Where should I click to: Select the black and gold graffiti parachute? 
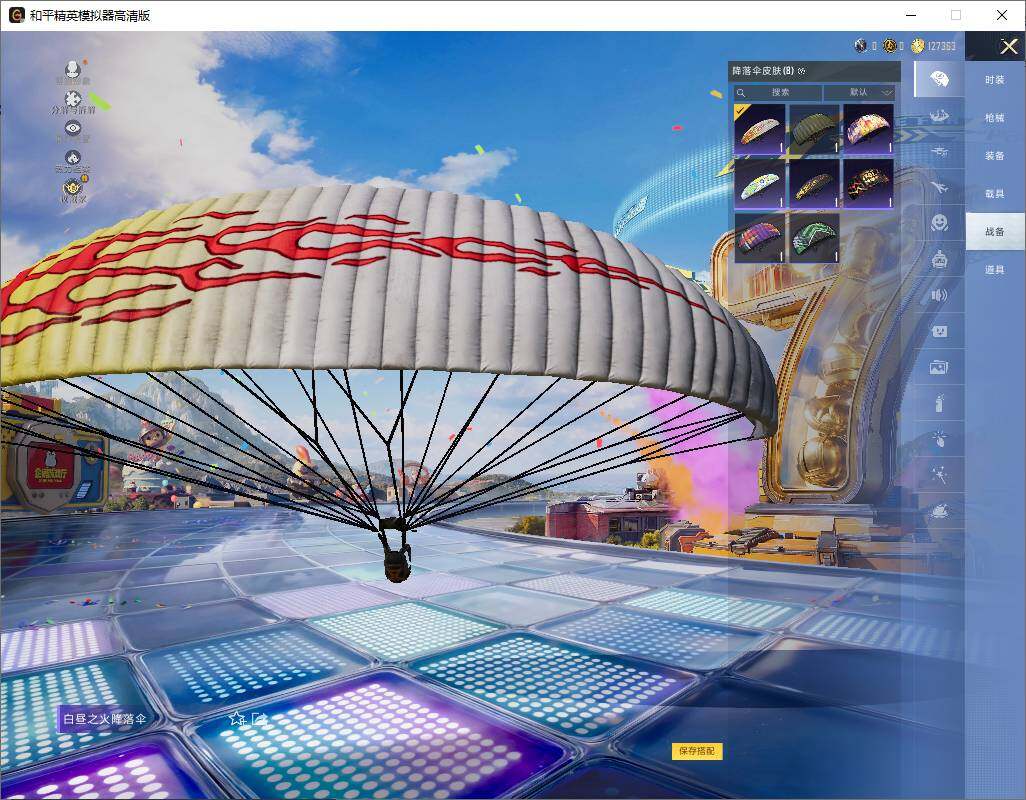(868, 183)
